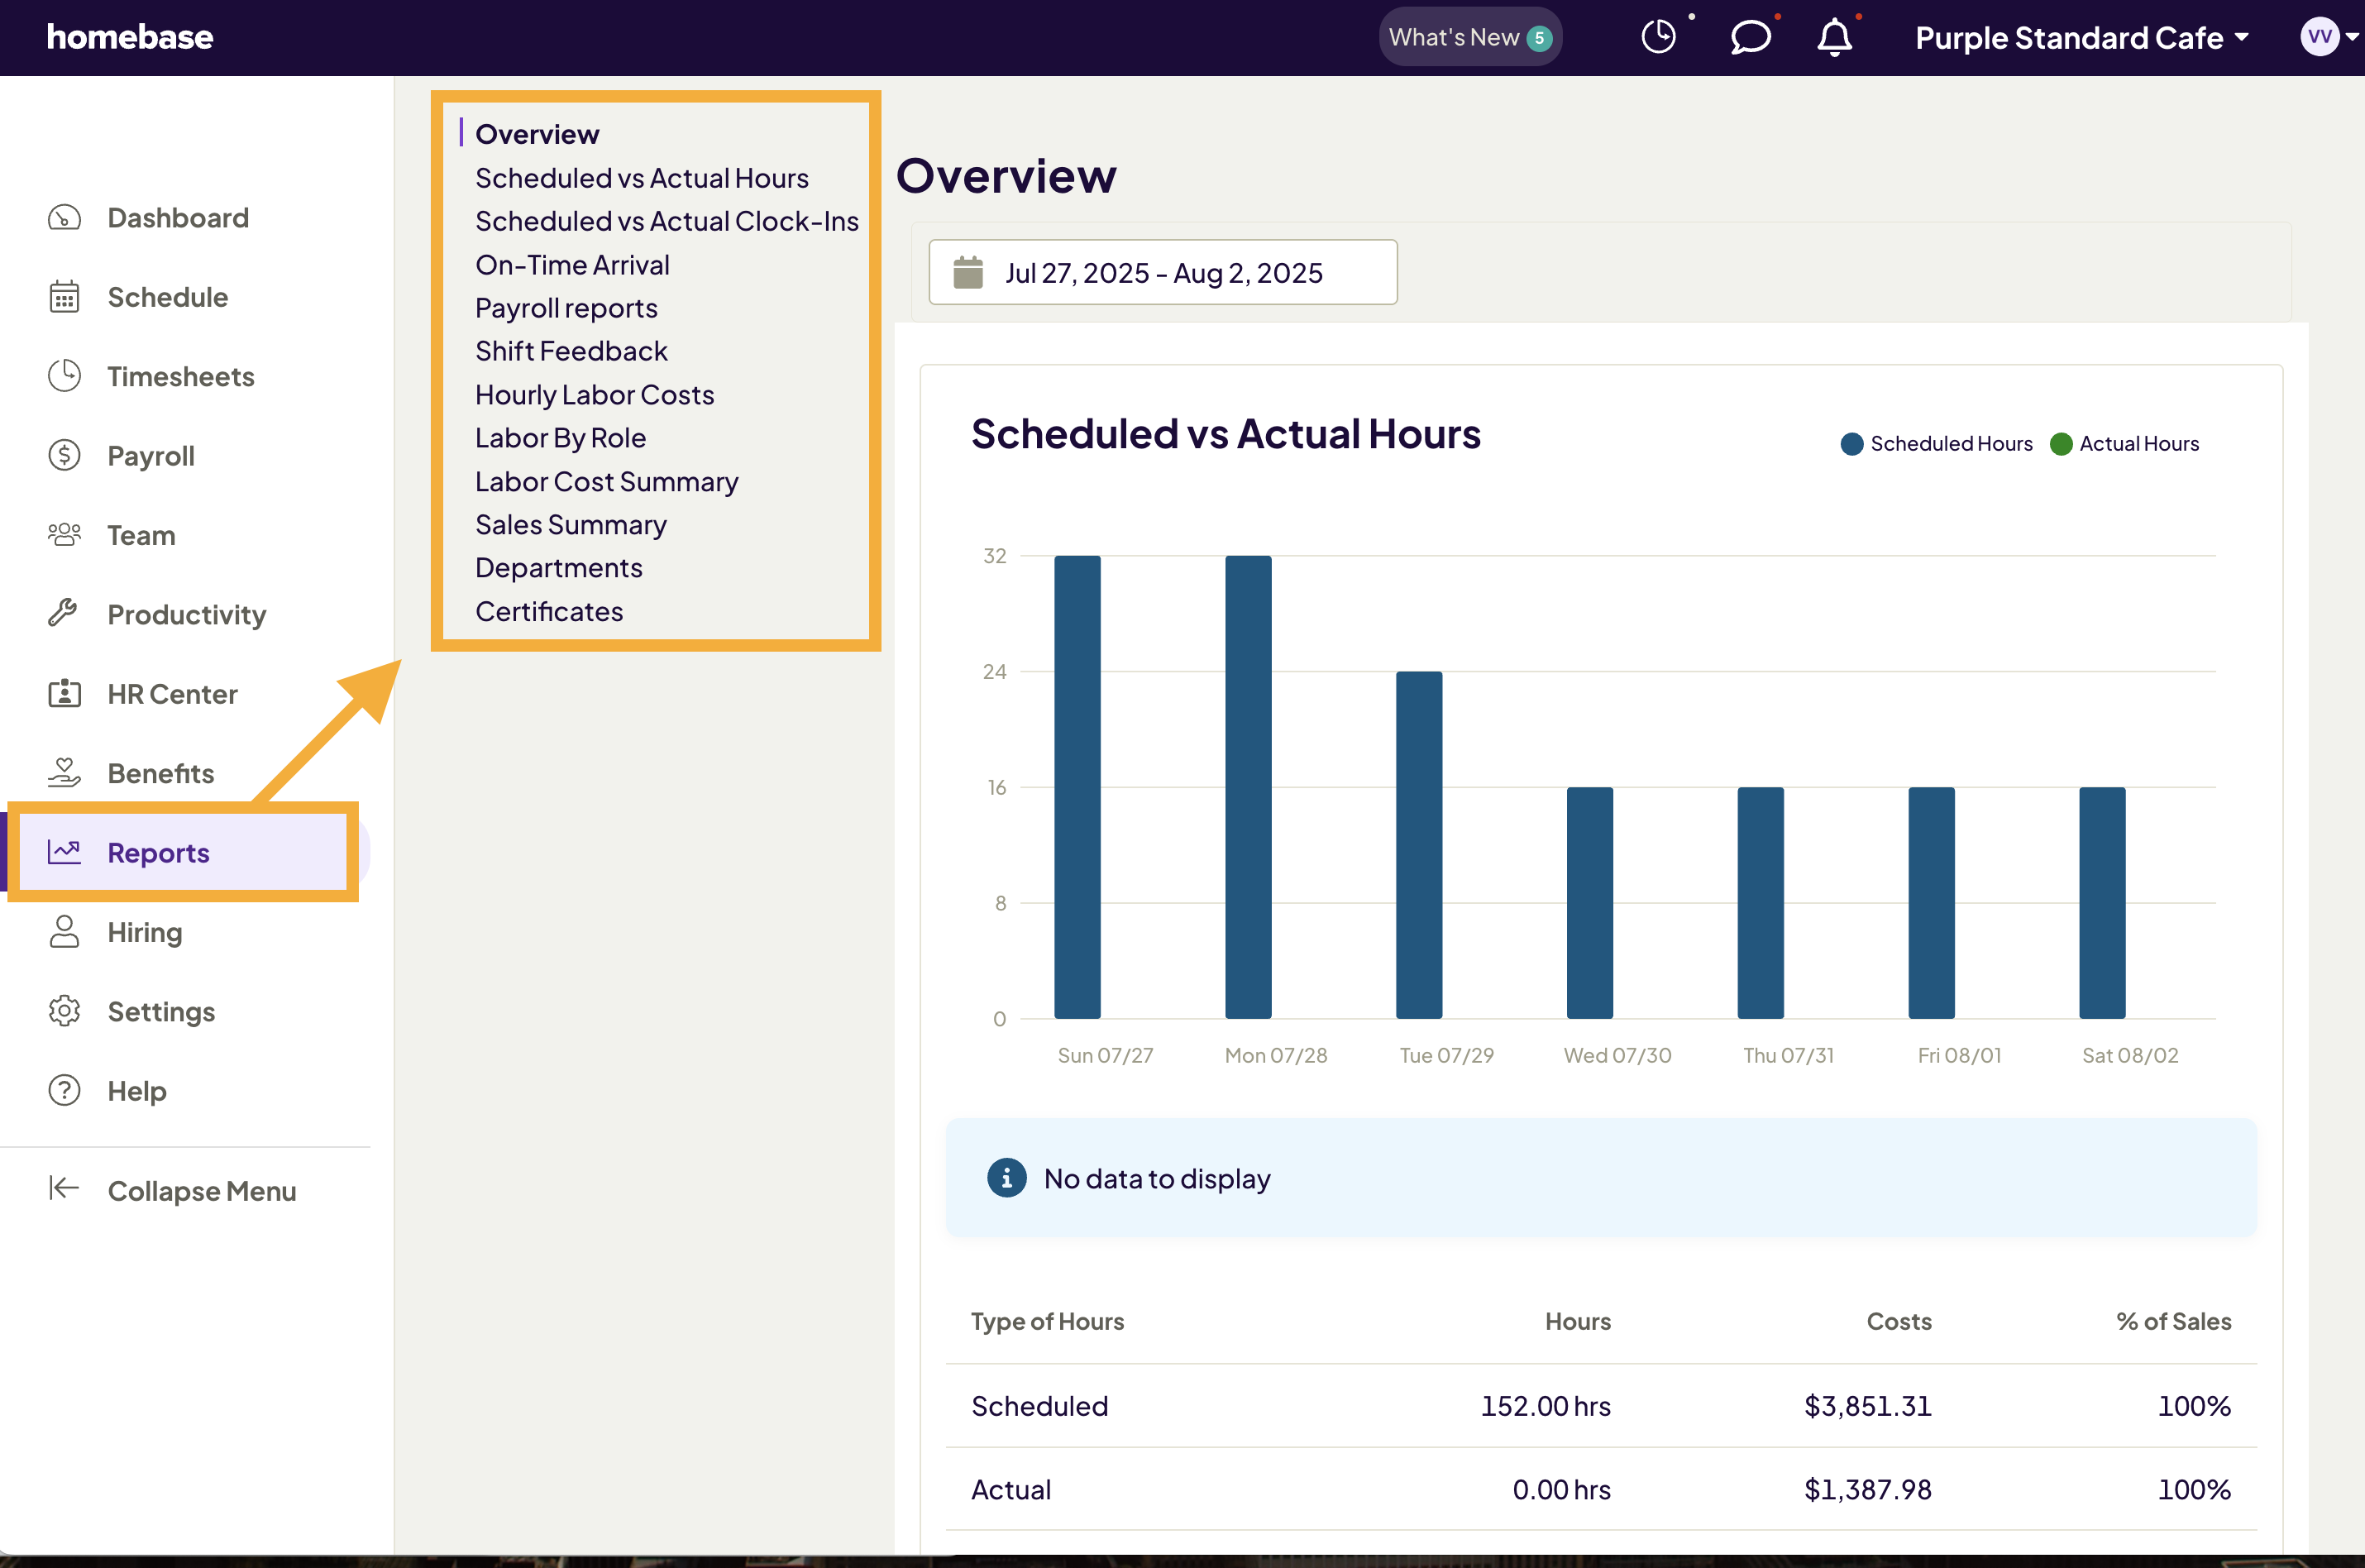Toggle the Scheduled Hours chart legend
The height and width of the screenshot is (1568, 2365).
click(1936, 443)
